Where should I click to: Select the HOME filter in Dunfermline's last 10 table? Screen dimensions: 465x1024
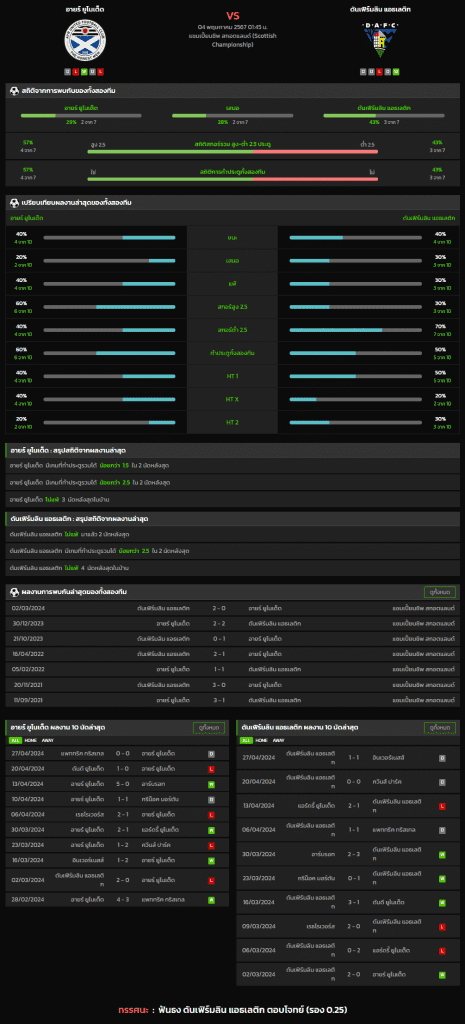pos(261,741)
